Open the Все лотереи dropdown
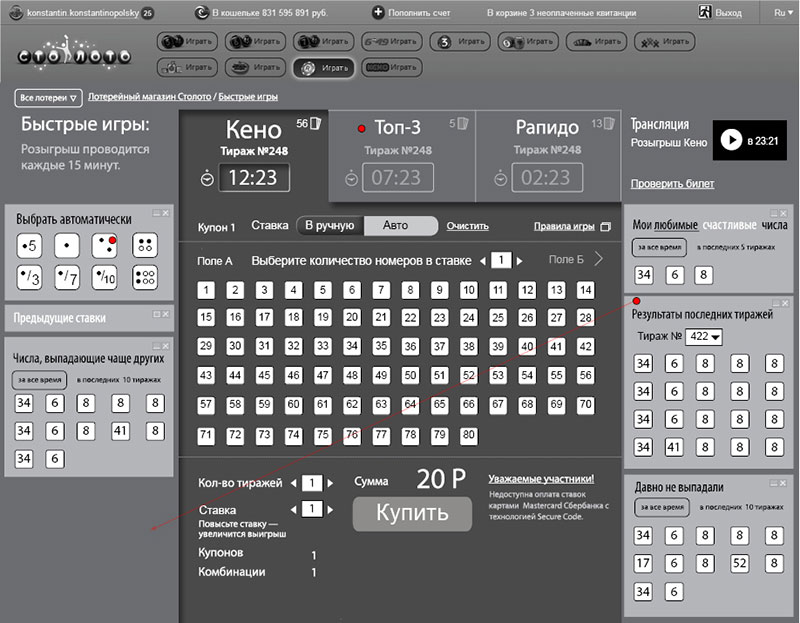 pos(47,98)
